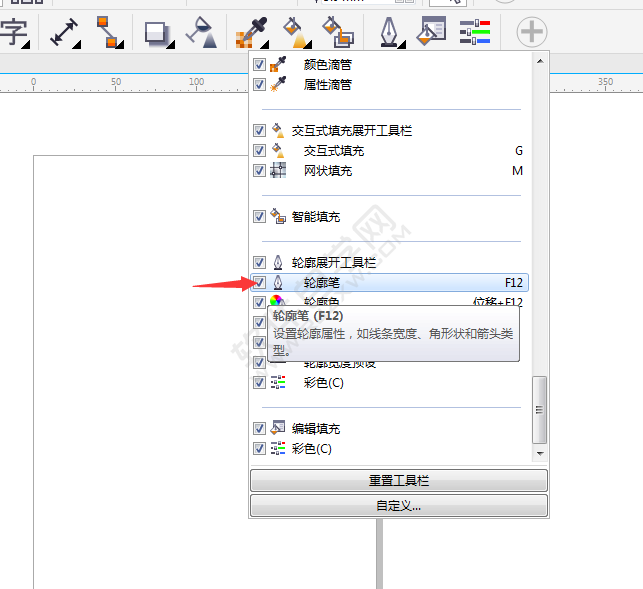This screenshot has height=589, width=643.
Task: Select the Parallel Dimension tool
Action: (64, 32)
